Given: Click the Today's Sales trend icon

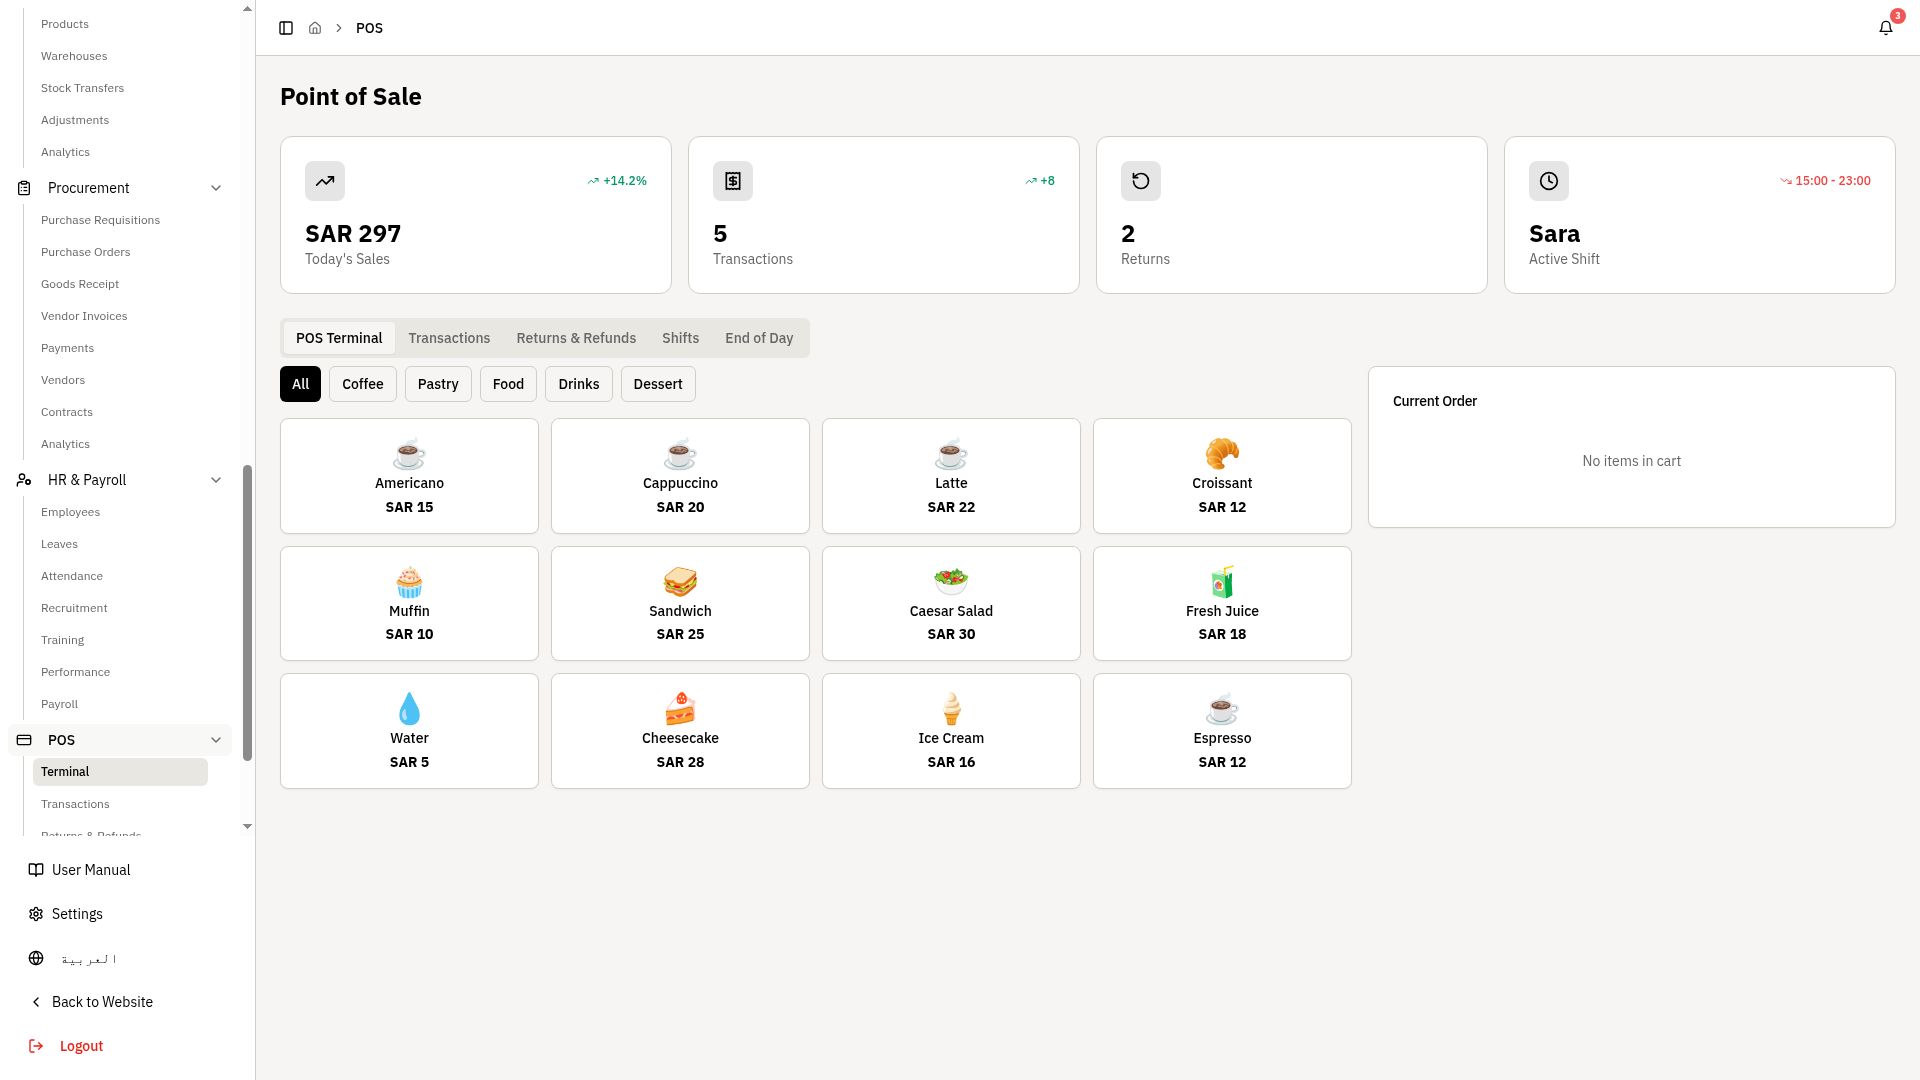Looking at the screenshot, I should [x=325, y=181].
